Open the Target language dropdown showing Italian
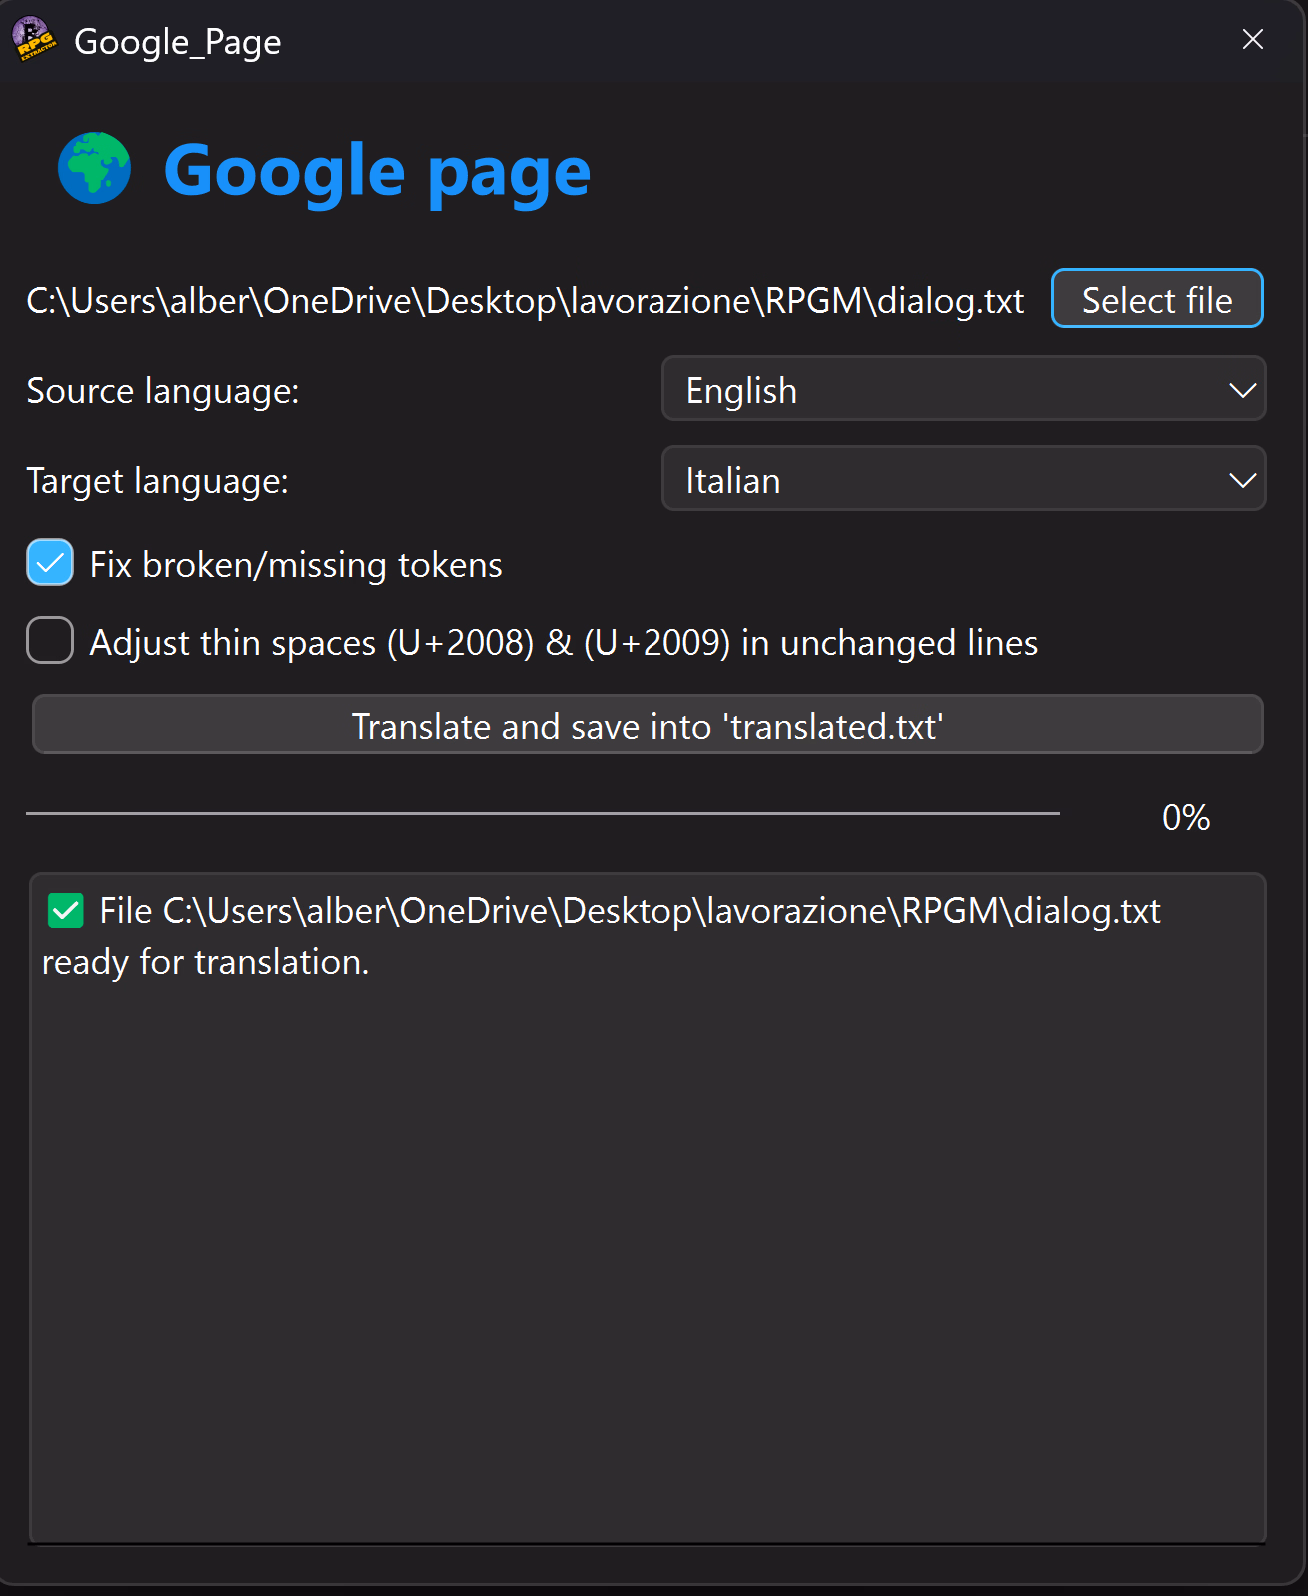This screenshot has width=1308, height=1596. [962, 479]
